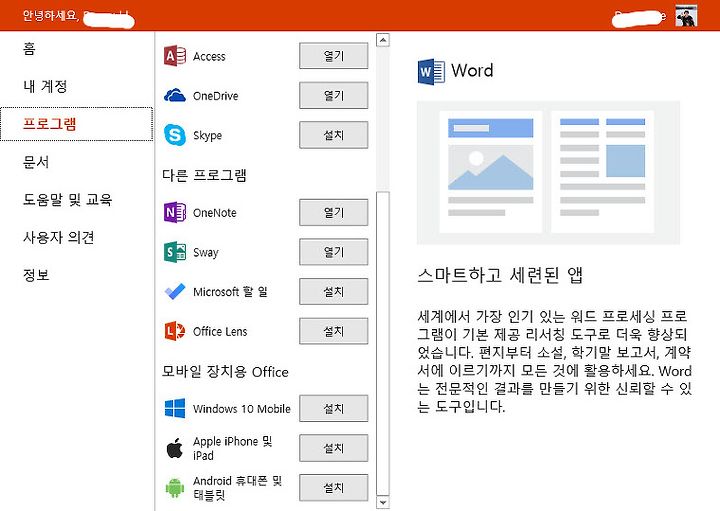
Task: Install Office Lens with 설치 button
Action: tap(333, 331)
